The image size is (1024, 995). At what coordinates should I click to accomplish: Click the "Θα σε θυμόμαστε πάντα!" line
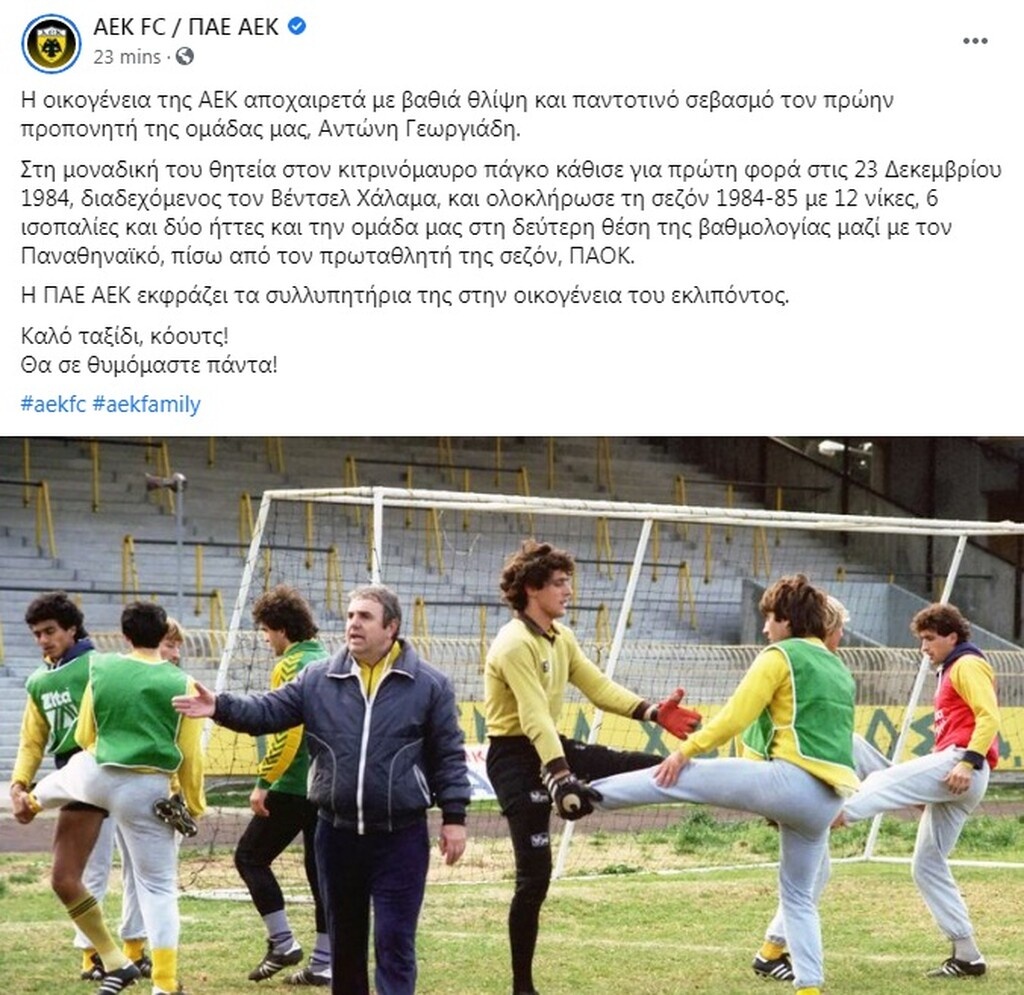pos(149,364)
